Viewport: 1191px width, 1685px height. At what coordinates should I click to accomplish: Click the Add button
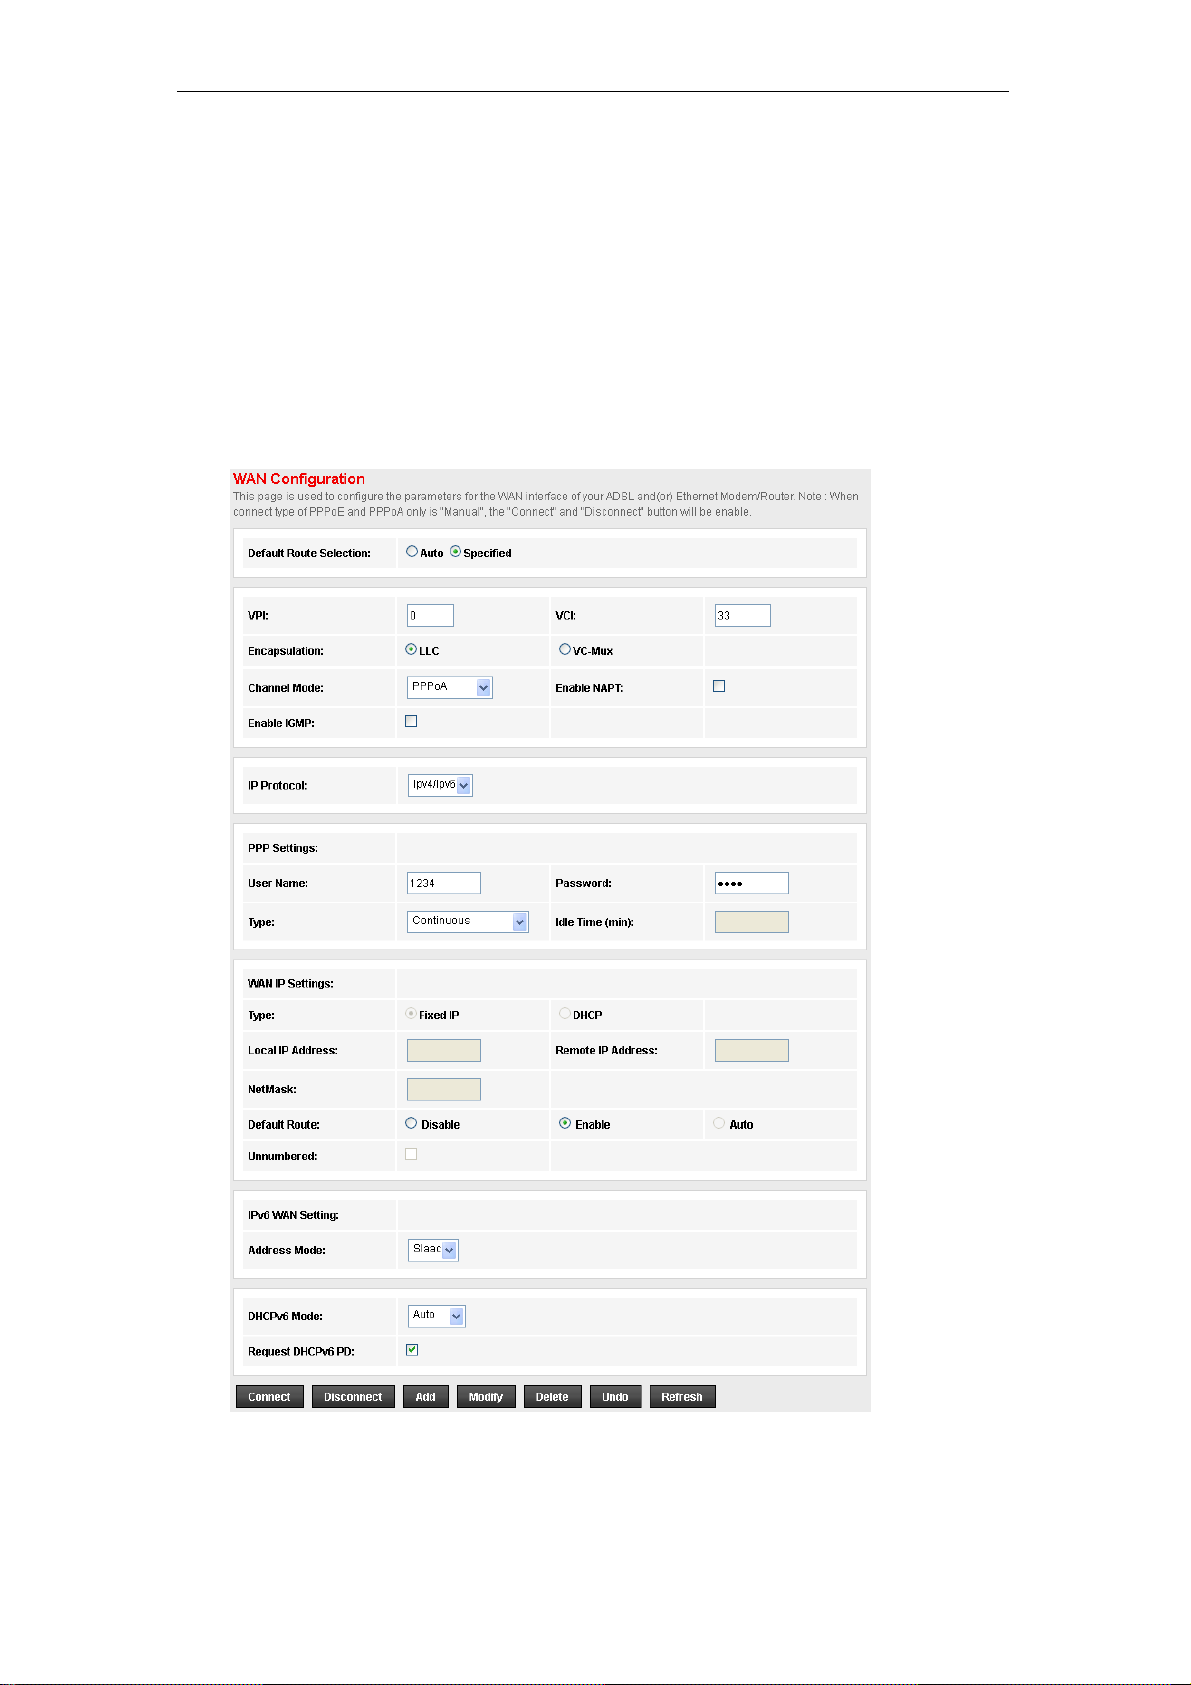pyautogui.click(x=426, y=1397)
